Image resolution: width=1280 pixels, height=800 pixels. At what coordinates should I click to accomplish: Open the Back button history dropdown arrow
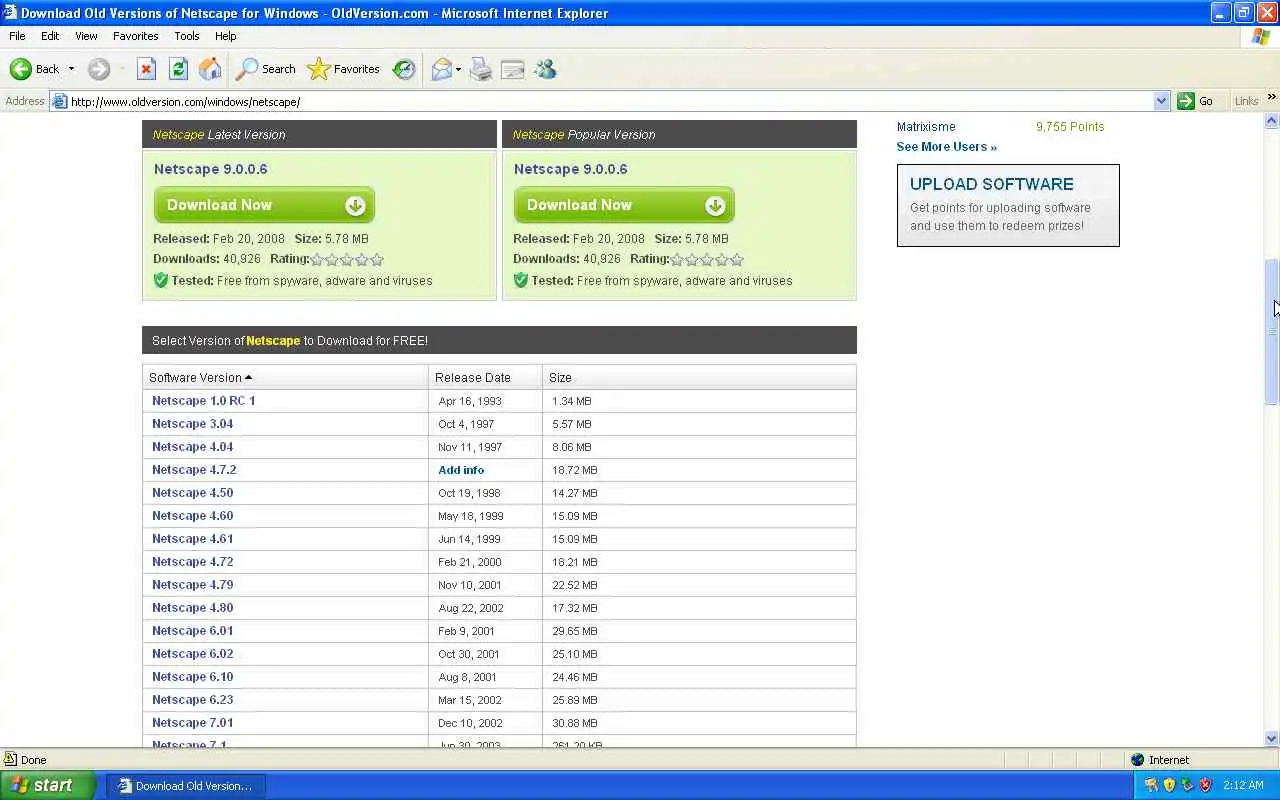coord(71,69)
